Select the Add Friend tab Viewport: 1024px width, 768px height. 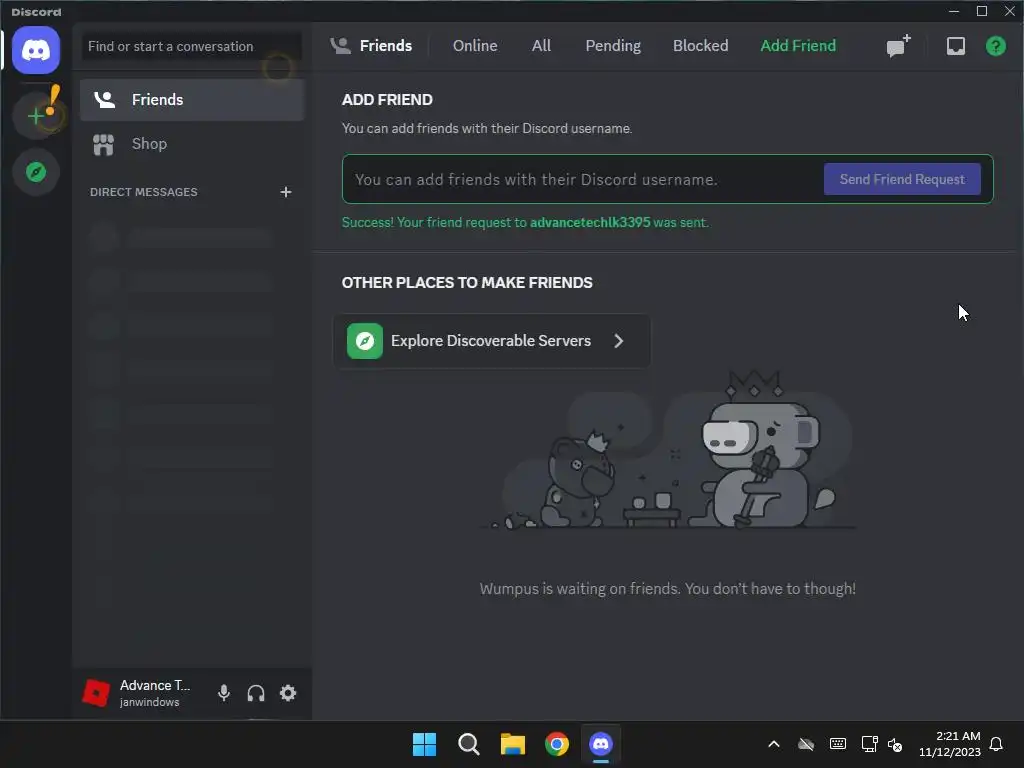click(x=798, y=46)
